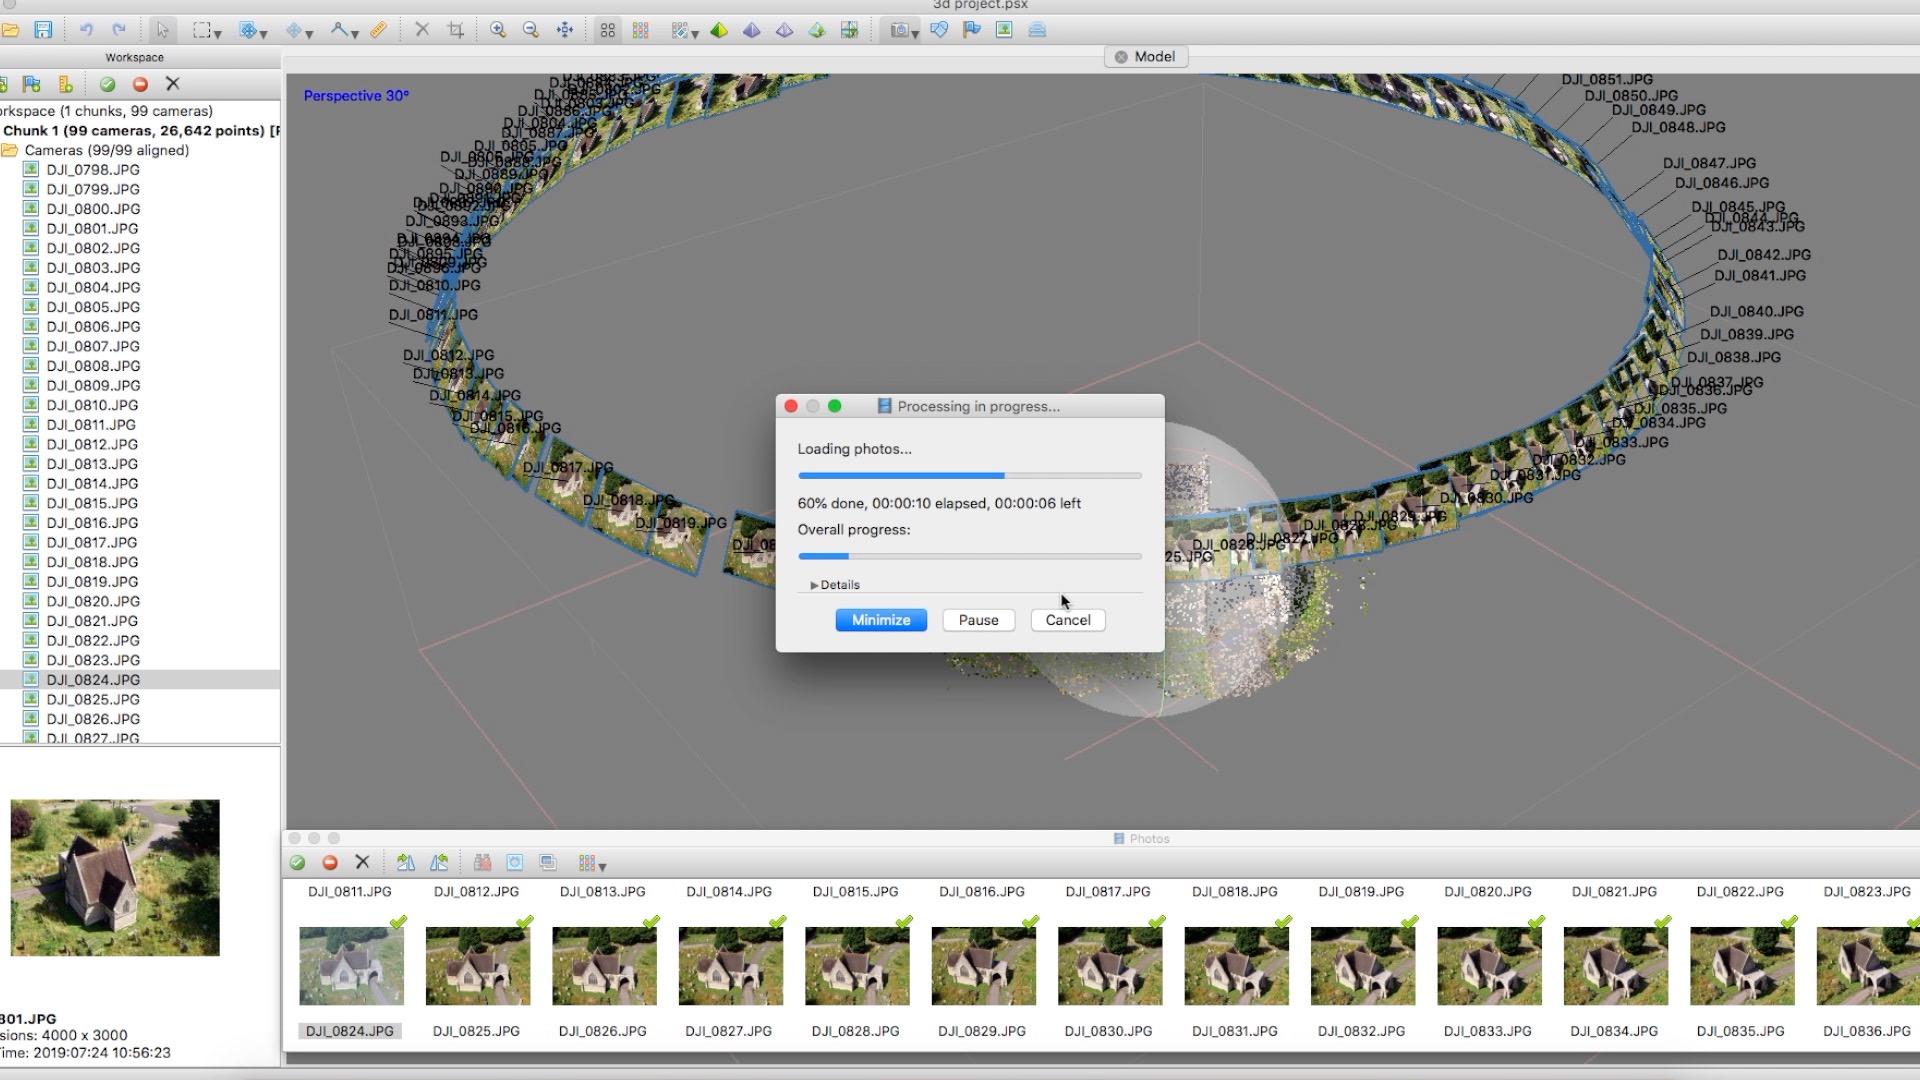
Task: Zoom in on the model view
Action: click(498, 30)
